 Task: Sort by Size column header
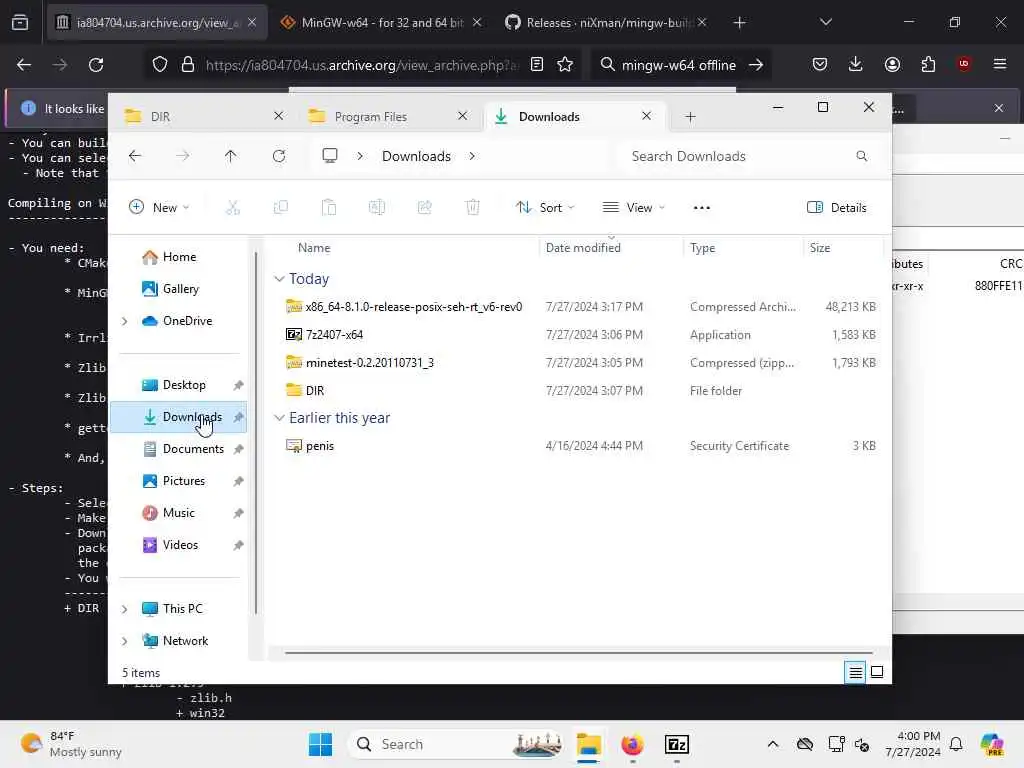coord(820,248)
